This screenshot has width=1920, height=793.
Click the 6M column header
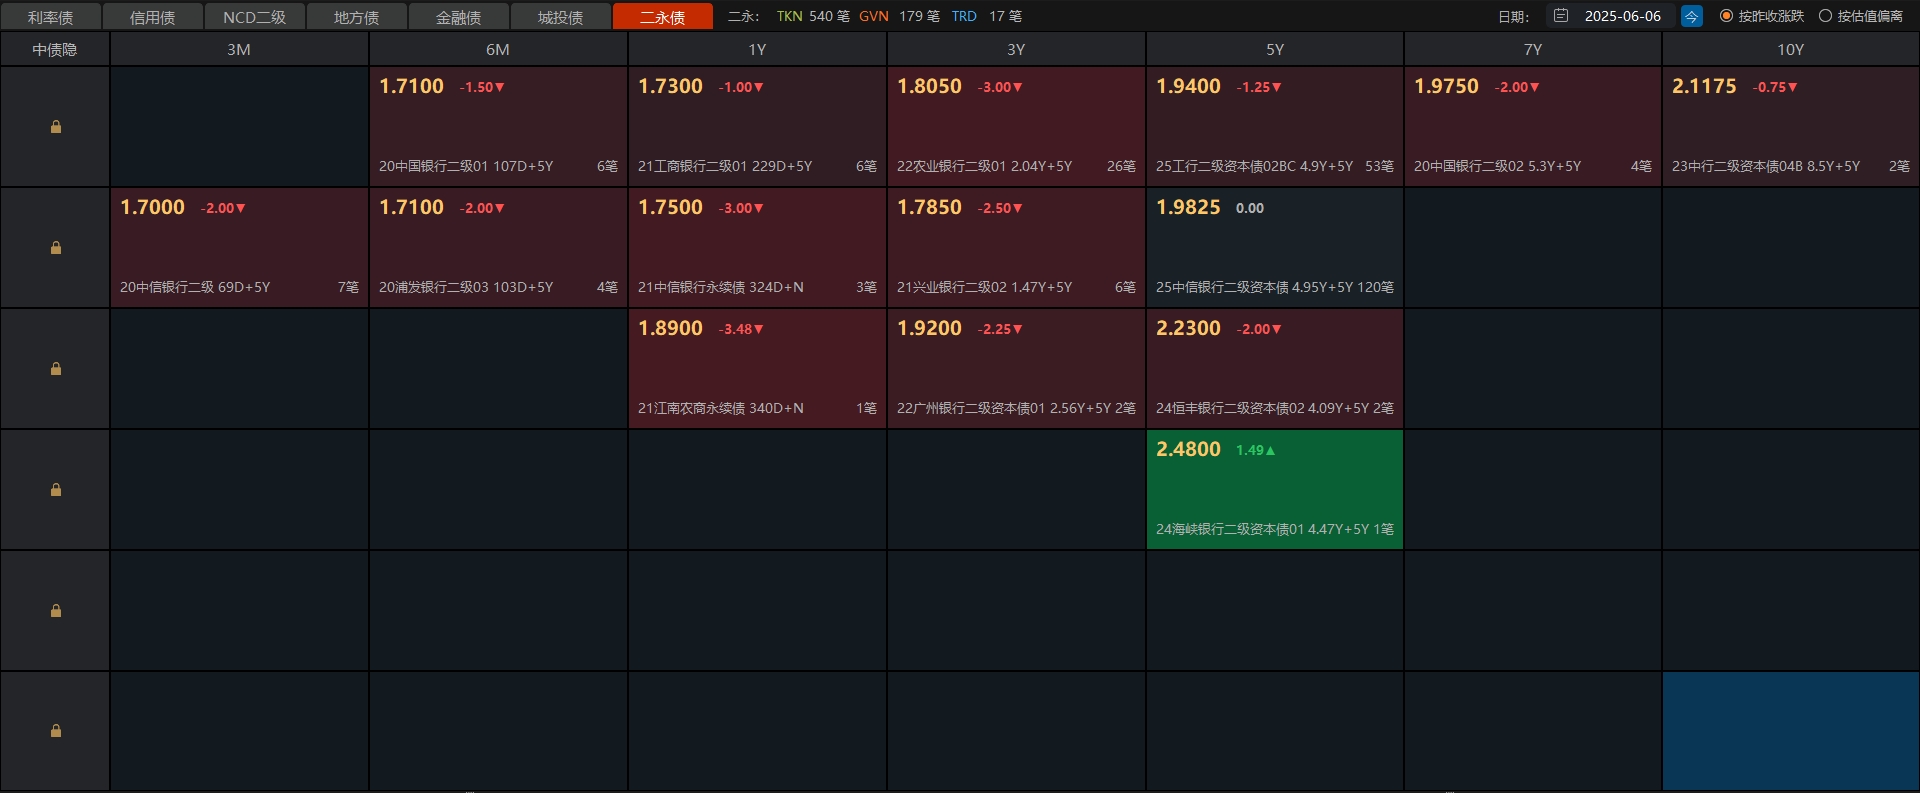point(498,49)
